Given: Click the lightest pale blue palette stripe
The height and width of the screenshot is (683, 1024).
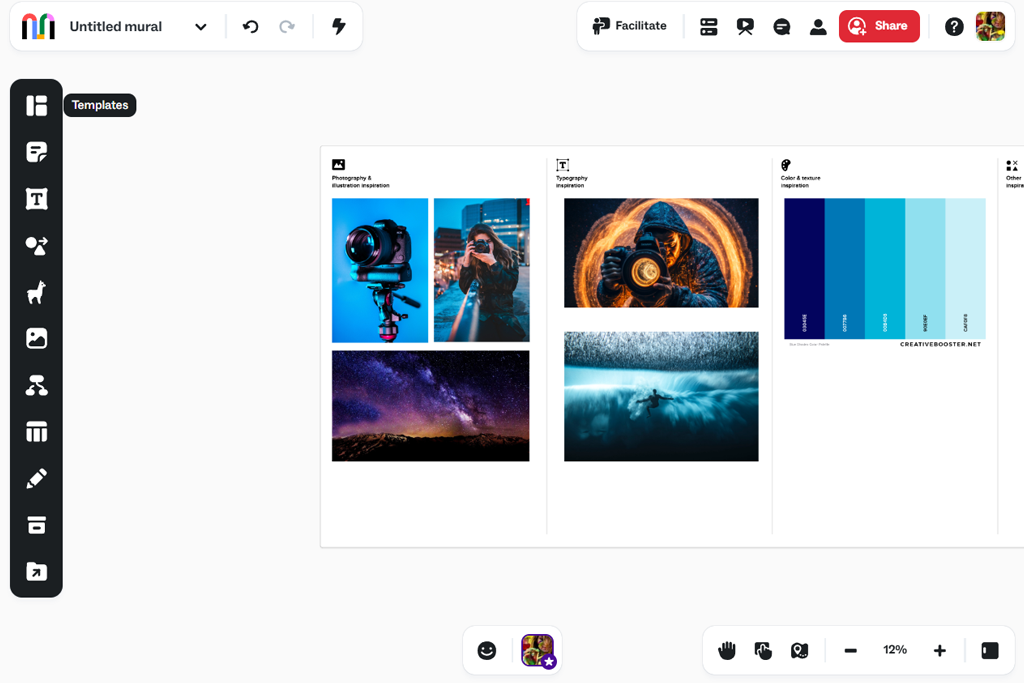Looking at the screenshot, I should [965, 268].
